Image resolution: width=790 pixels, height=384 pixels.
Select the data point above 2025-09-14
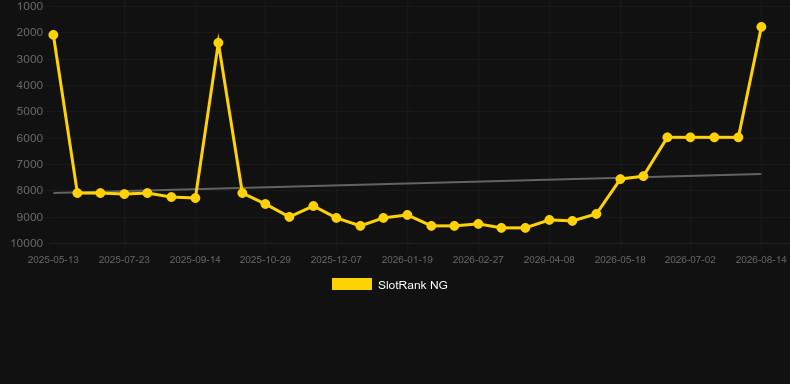coord(195,198)
